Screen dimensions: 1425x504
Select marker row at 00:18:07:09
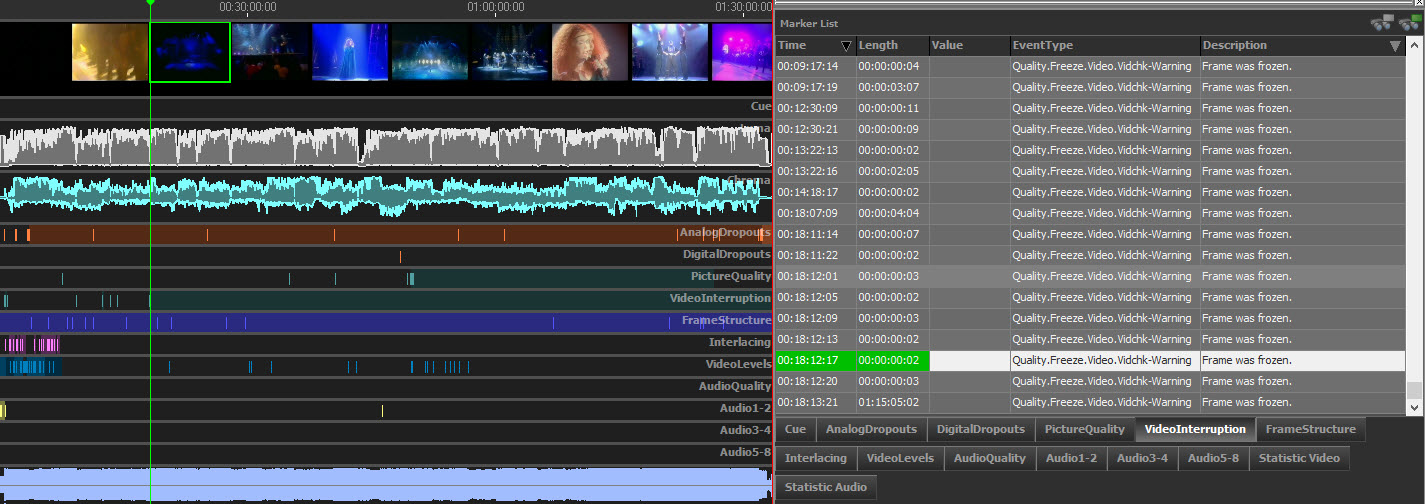coord(1091,213)
